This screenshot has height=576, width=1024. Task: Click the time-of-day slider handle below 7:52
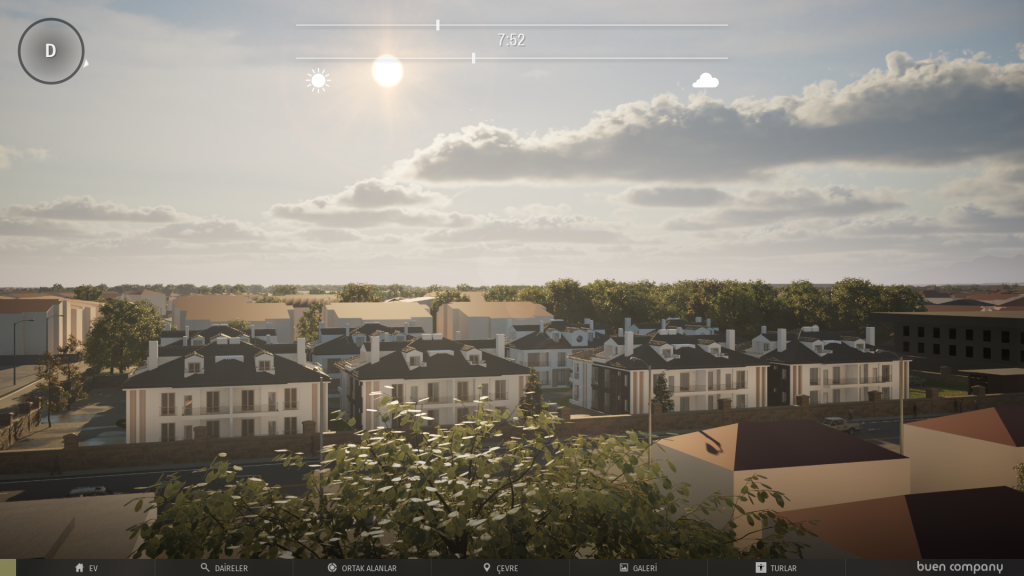click(473, 58)
